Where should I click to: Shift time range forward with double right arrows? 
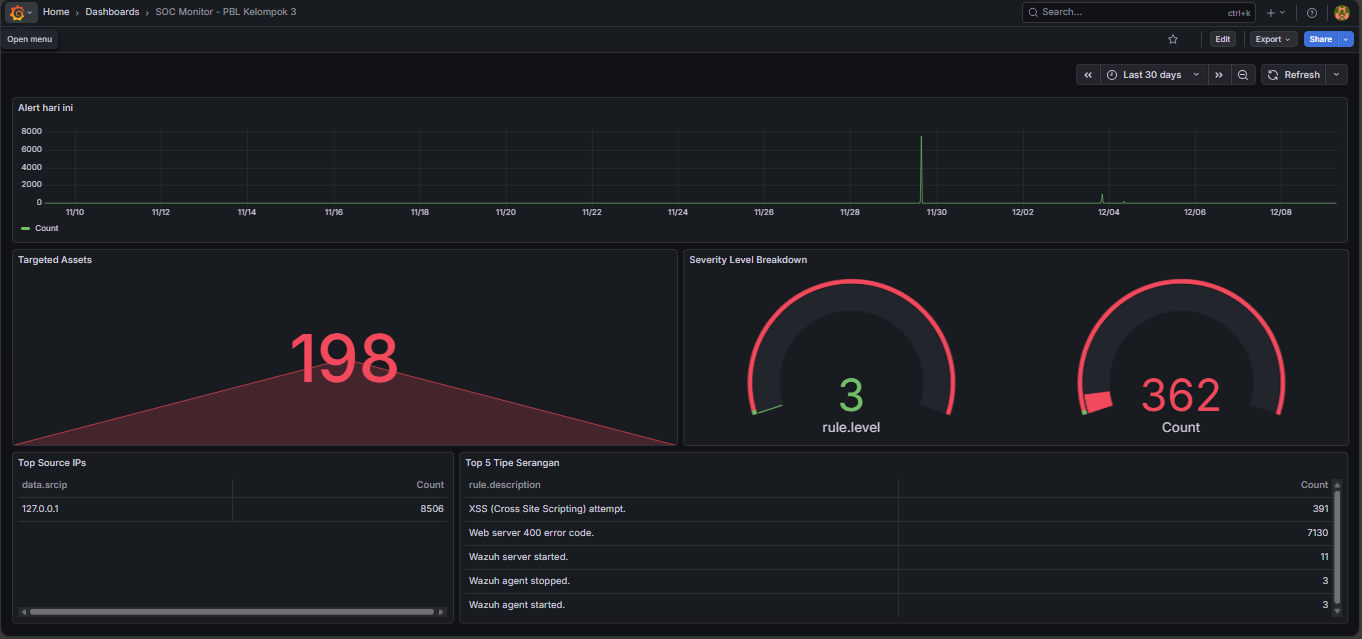tap(1218, 74)
